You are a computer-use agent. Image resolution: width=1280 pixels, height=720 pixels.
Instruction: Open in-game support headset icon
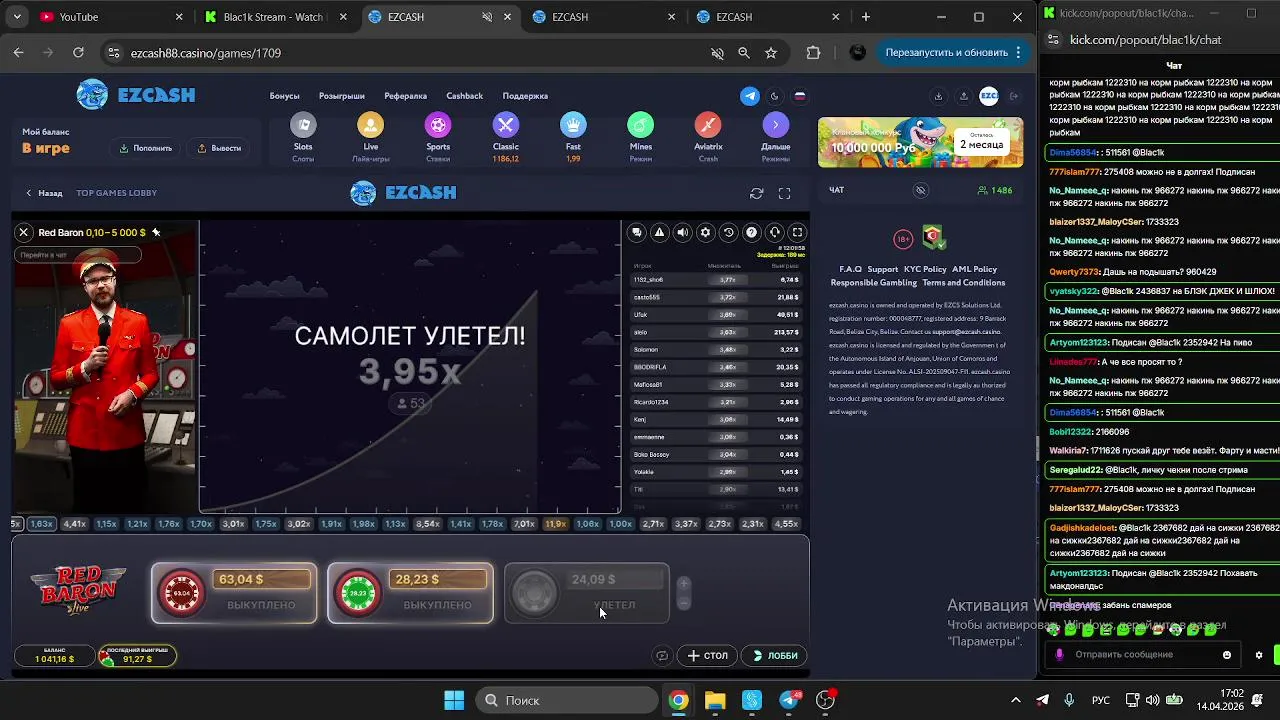(774, 232)
